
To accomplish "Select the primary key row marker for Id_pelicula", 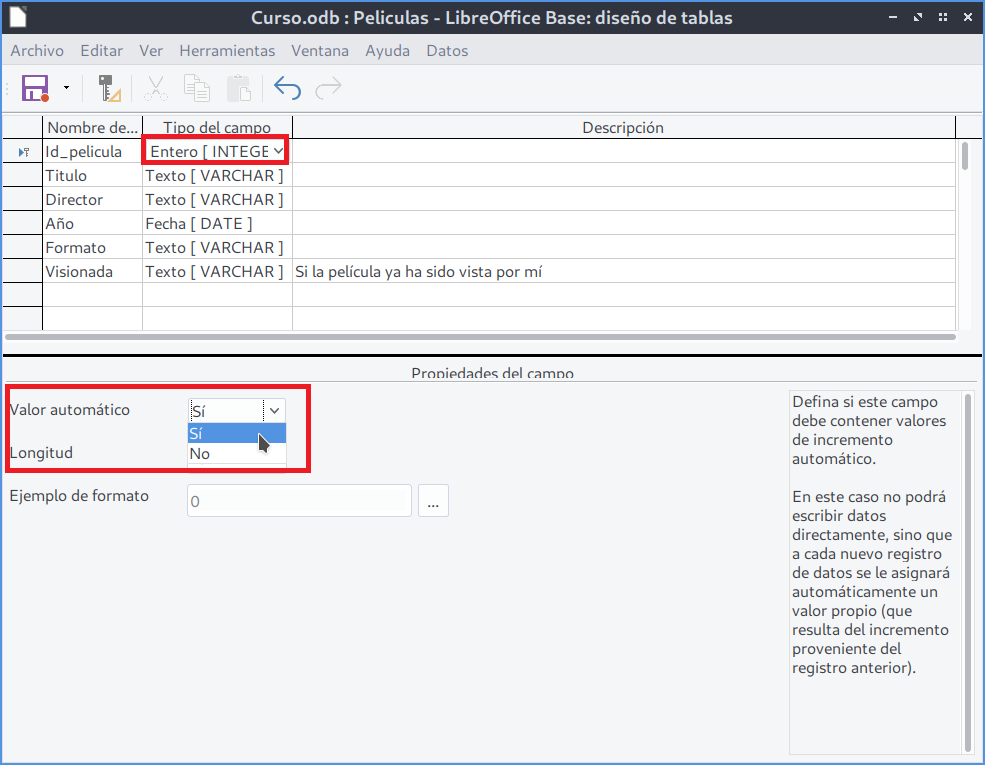I will coord(22,152).
